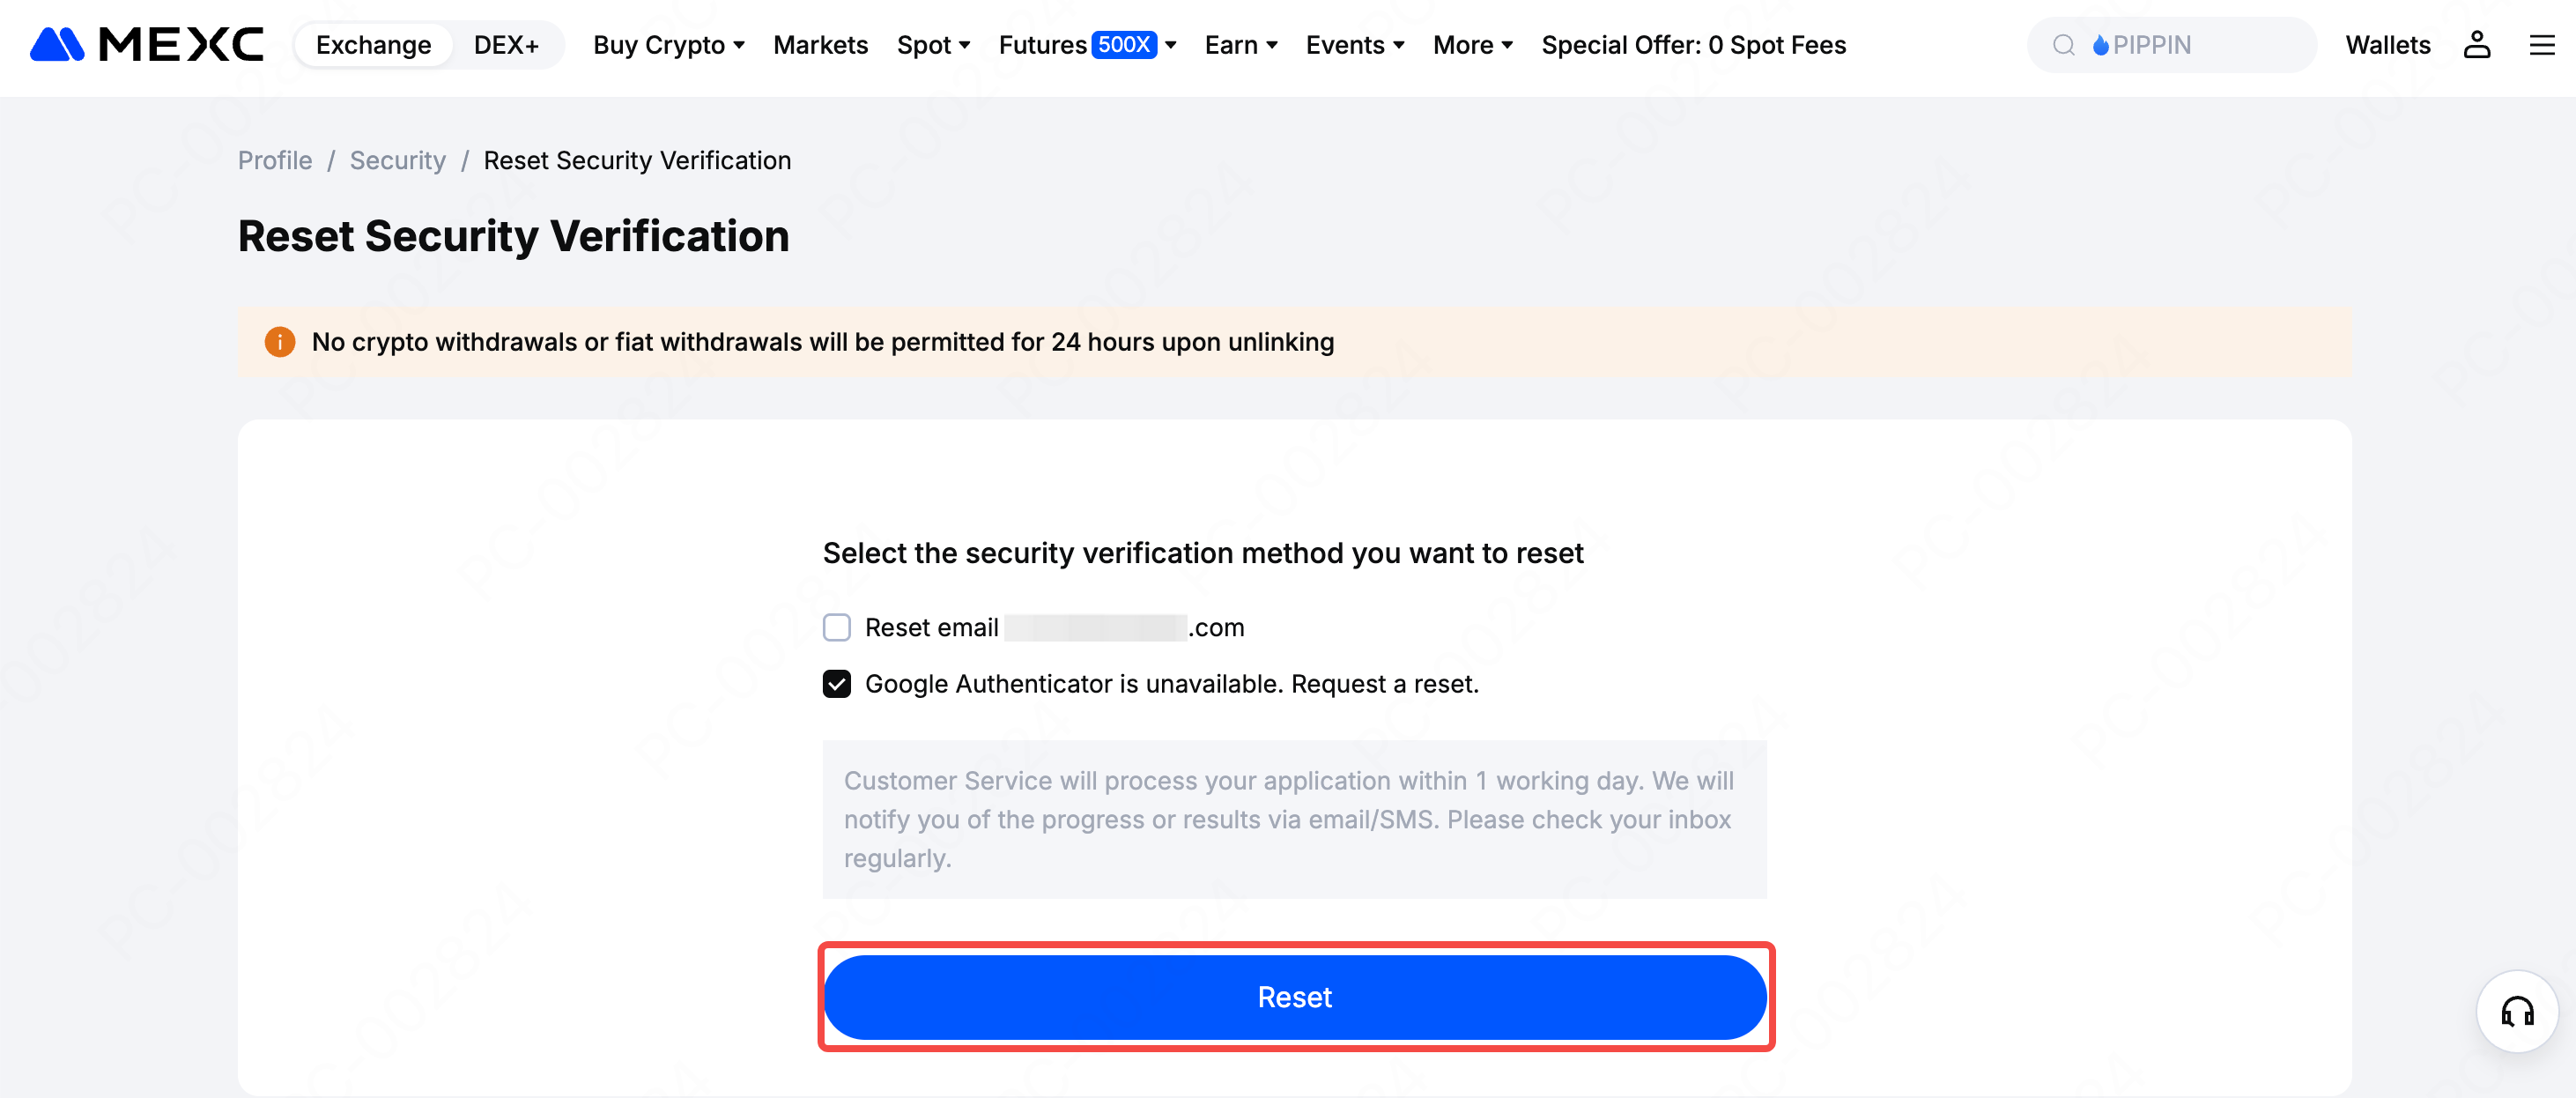This screenshot has height=1098, width=2576.
Task: Click the orange info warning icon
Action: (x=280, y=342)
